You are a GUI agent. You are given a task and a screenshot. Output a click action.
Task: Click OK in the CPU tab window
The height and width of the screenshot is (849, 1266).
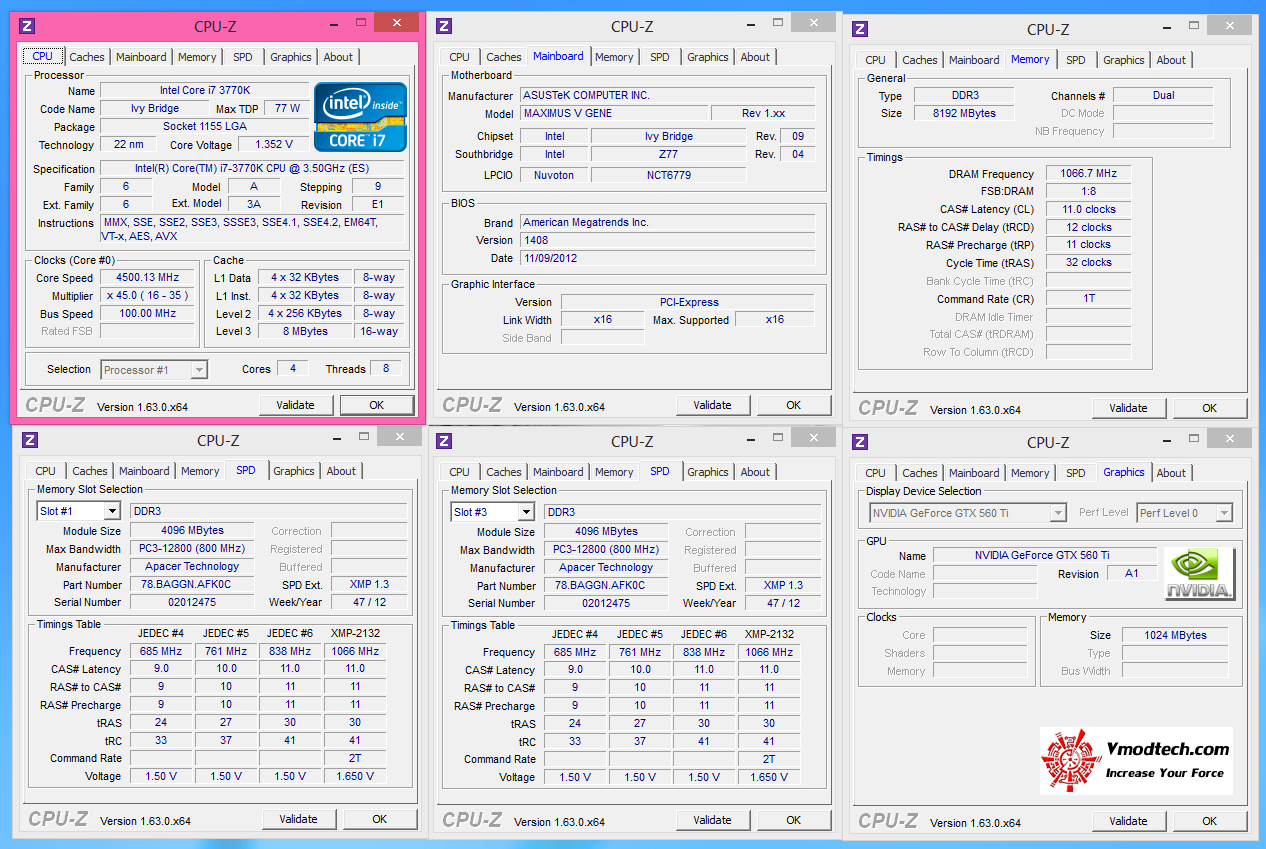(376, 405)
